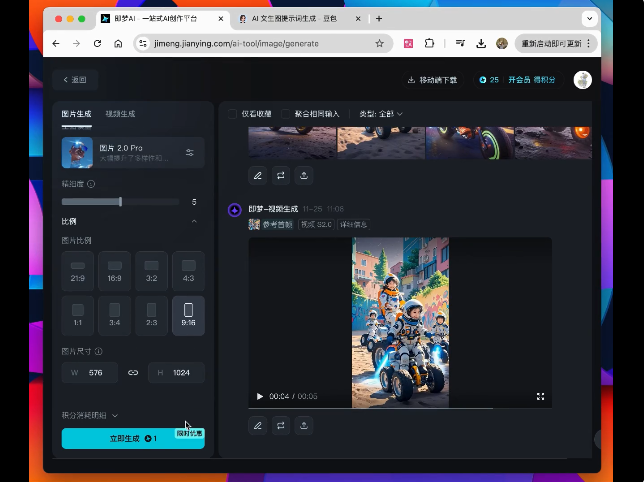Select the 4:3 aspect ratio

point(189,271)
